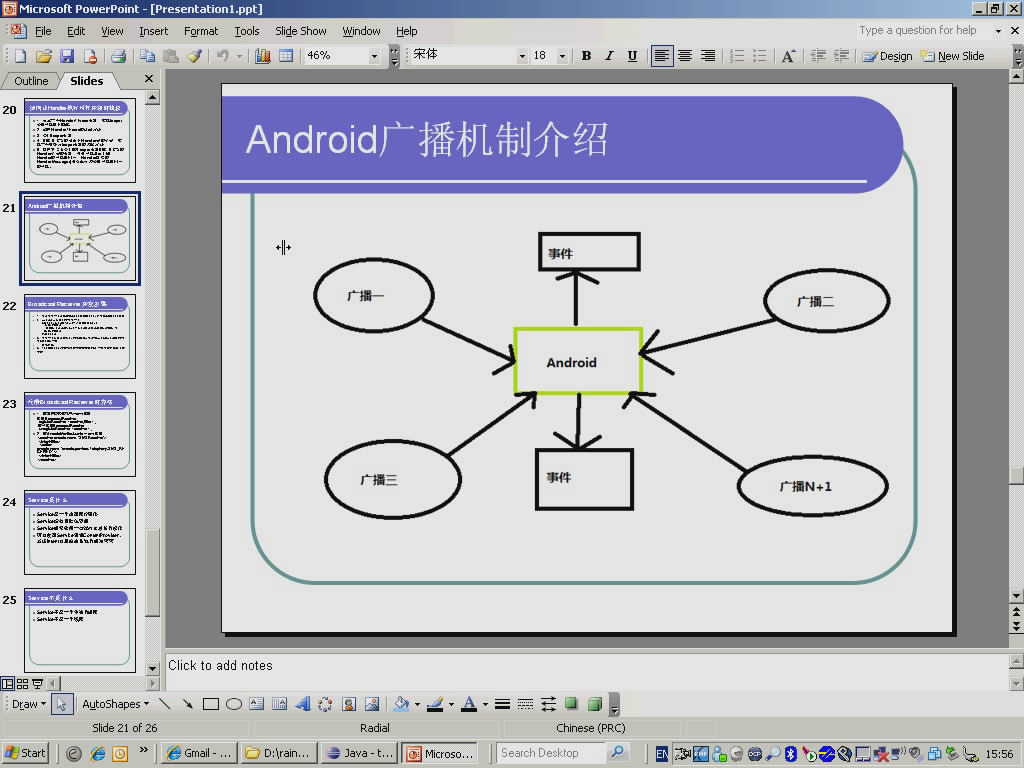This screenshot has width=1024, height=768.
Task: Open the AutoShapes dropdown
Action: tap(116, 704)
